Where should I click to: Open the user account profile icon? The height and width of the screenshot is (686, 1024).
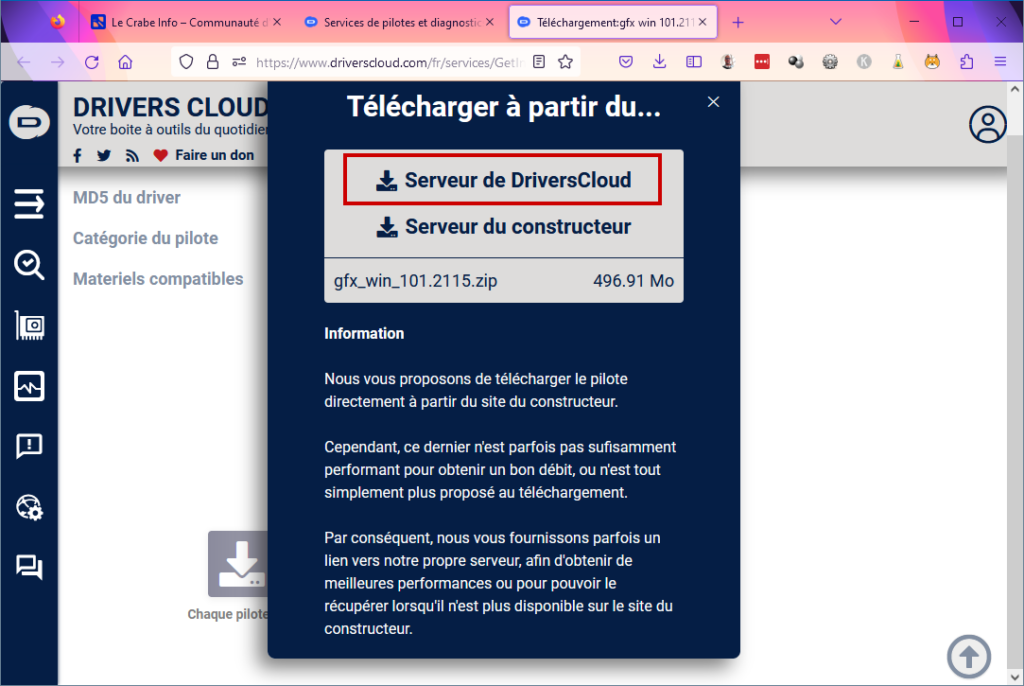[987, 124]
